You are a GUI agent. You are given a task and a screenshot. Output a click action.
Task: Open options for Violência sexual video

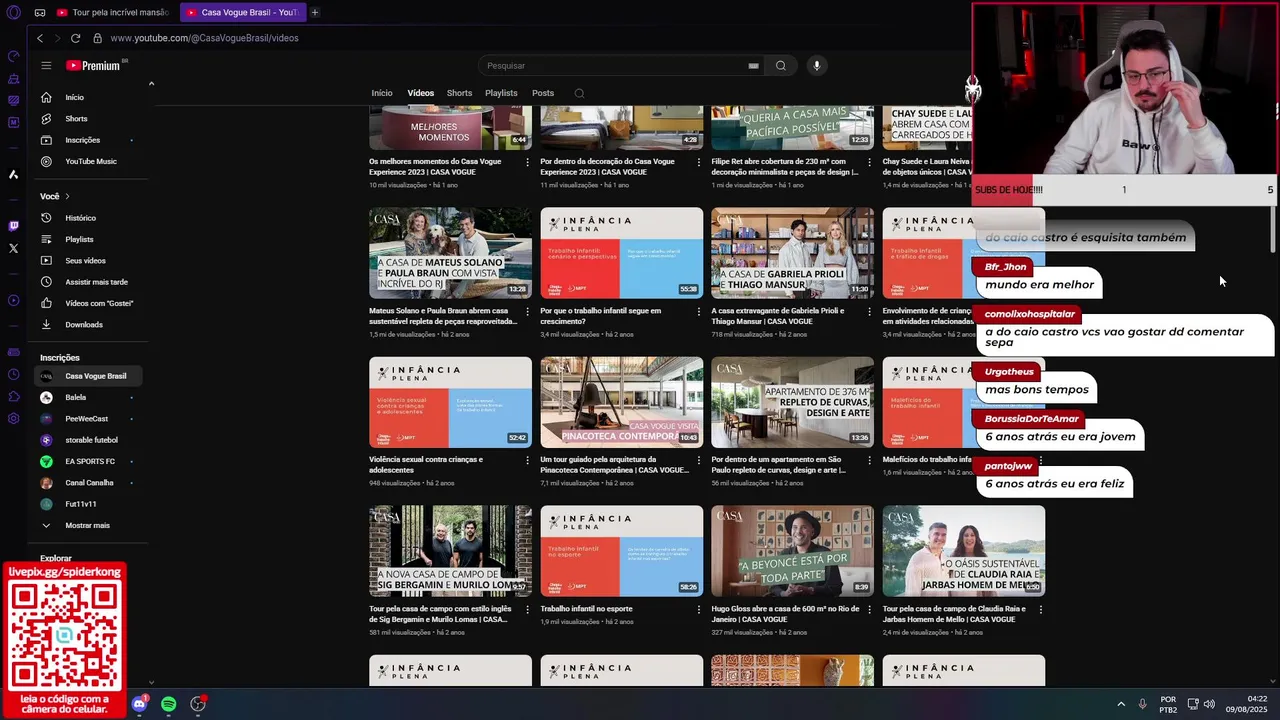527,460
